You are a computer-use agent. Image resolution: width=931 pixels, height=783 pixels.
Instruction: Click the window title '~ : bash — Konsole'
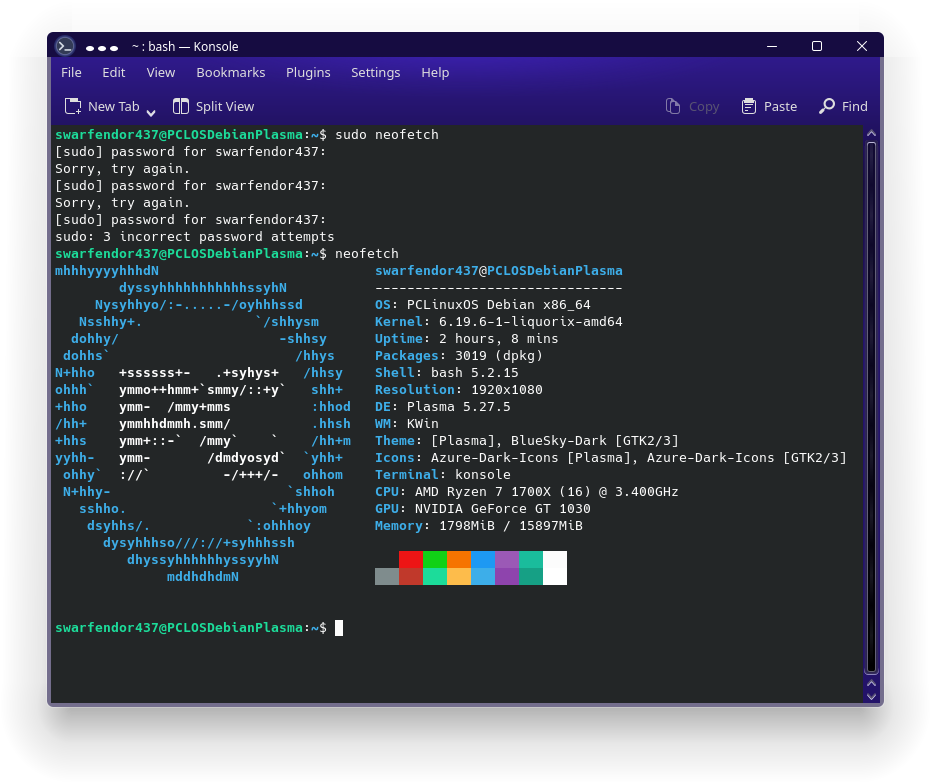point(185,46)
